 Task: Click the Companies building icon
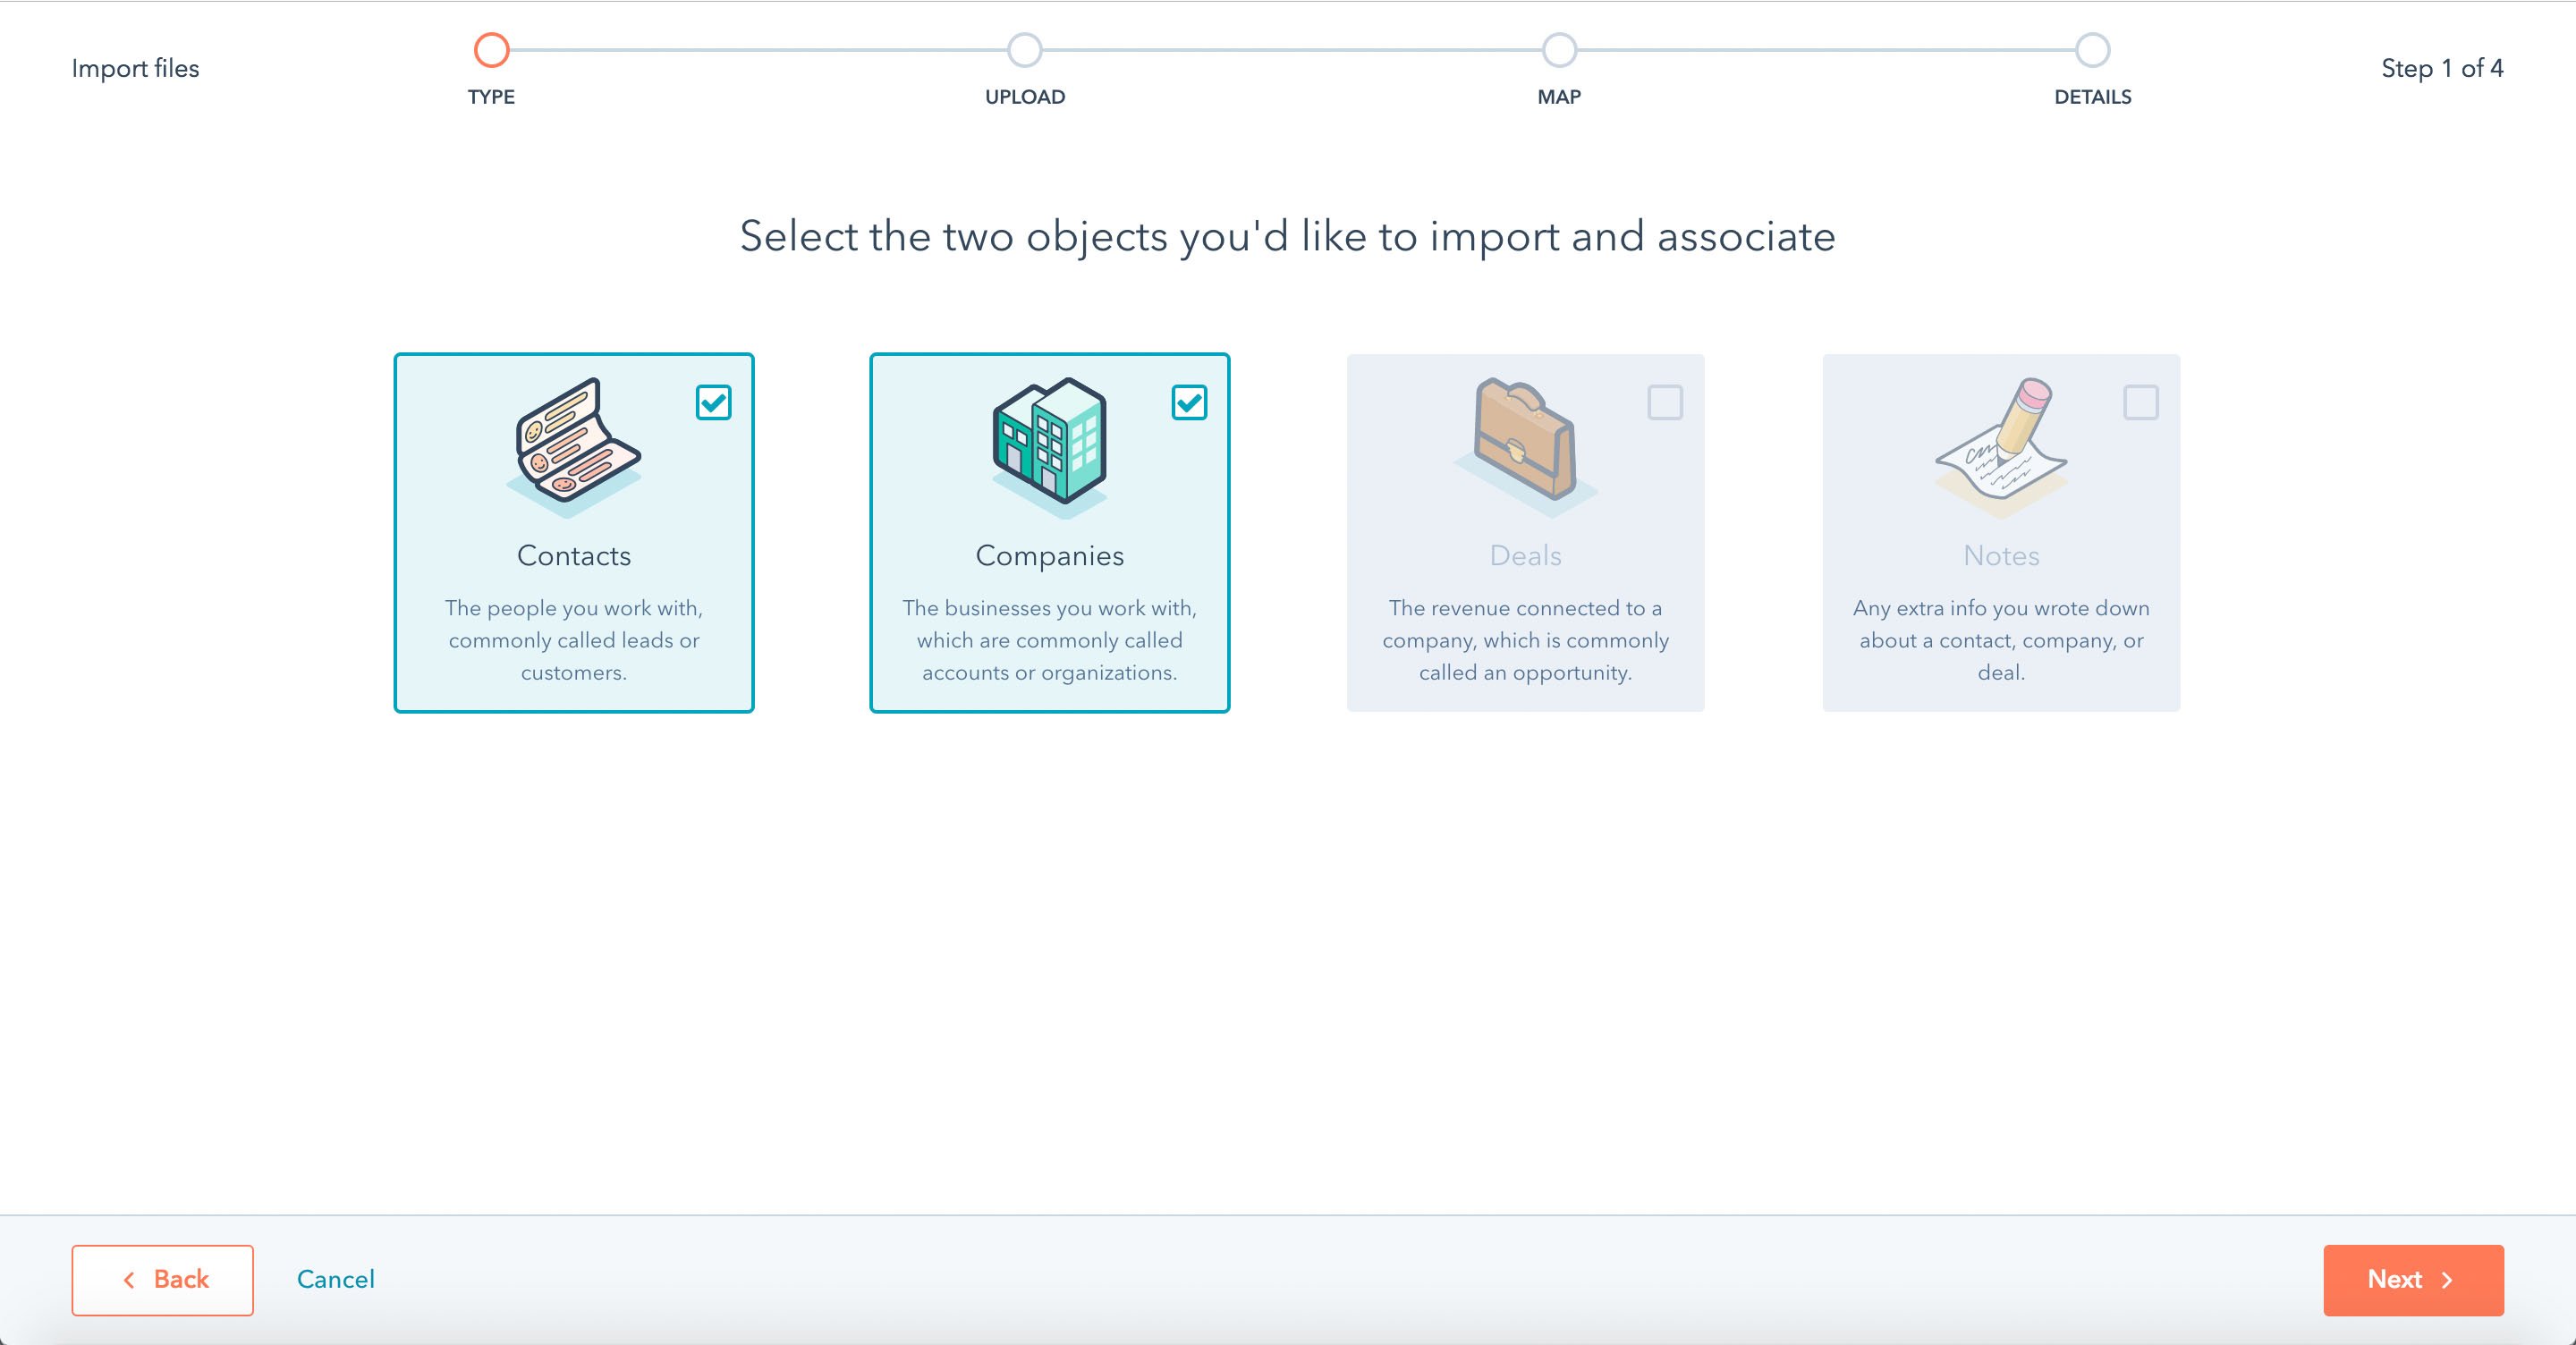click(1048, 447)
